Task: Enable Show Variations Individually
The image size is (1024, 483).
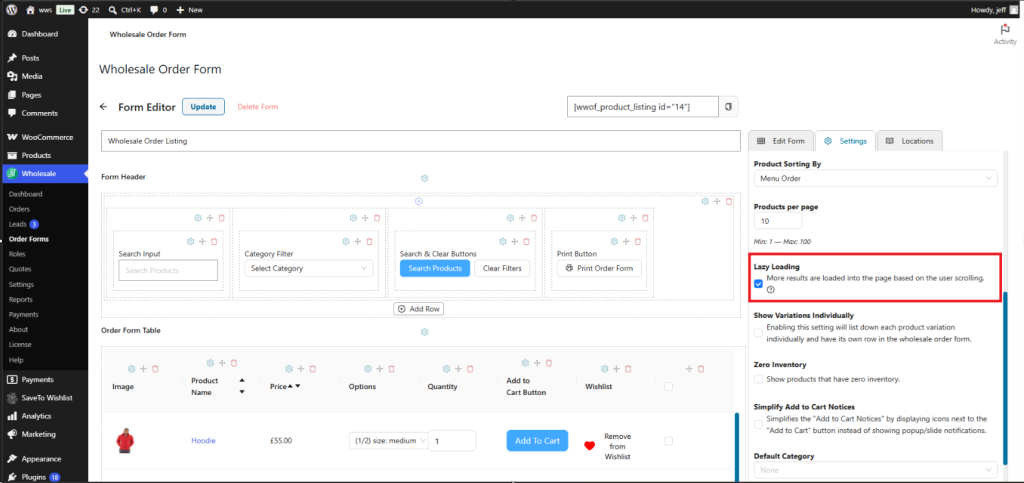Action: pos(758,333)
